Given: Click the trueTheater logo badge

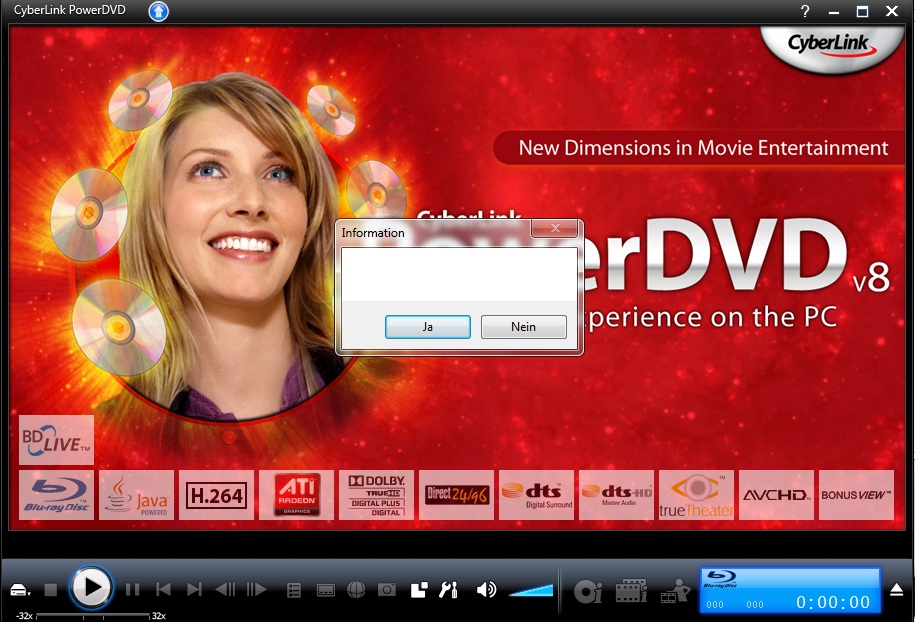Looking at the screenshot, I should click(696, 495).
